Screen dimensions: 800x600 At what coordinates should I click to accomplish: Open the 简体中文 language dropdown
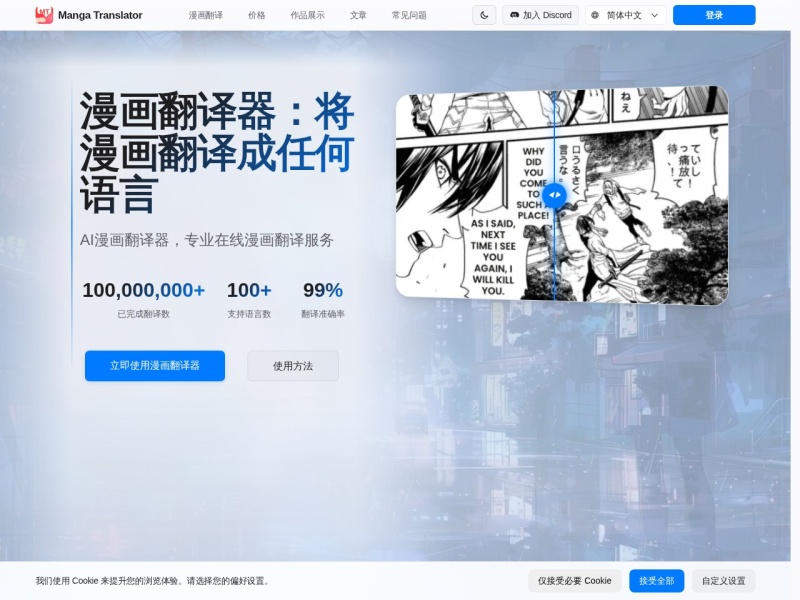(x=626, y=15)
